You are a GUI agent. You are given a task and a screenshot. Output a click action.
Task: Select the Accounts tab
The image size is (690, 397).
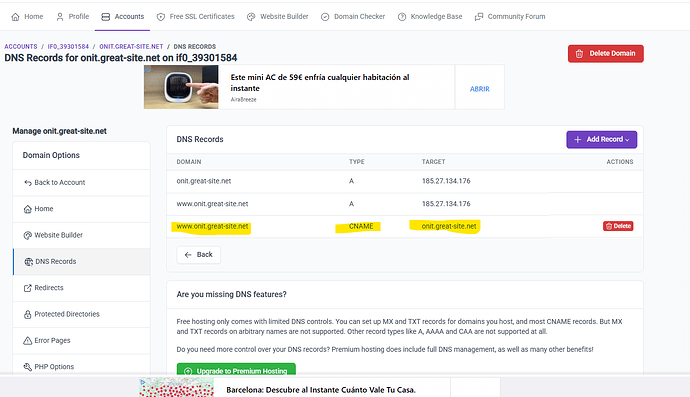(x=122, y=17)
